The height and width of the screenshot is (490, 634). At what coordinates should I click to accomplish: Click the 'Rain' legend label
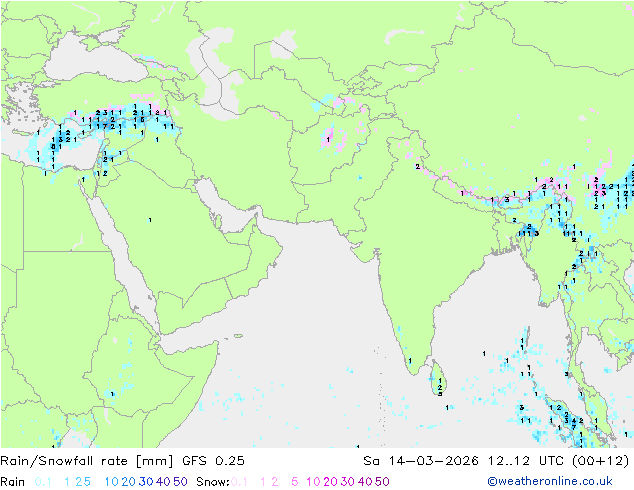[x=13, y=482]
